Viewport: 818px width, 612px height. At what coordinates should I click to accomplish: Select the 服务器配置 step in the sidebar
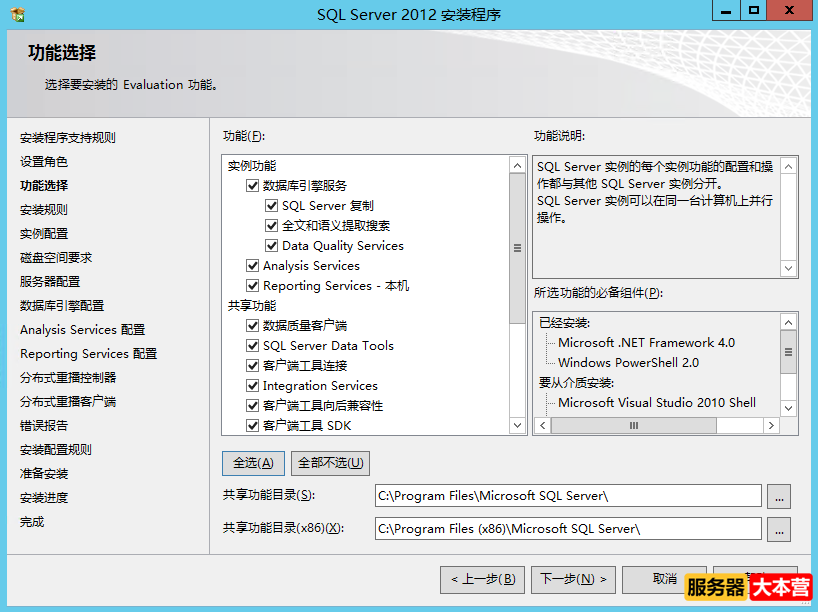50,282
